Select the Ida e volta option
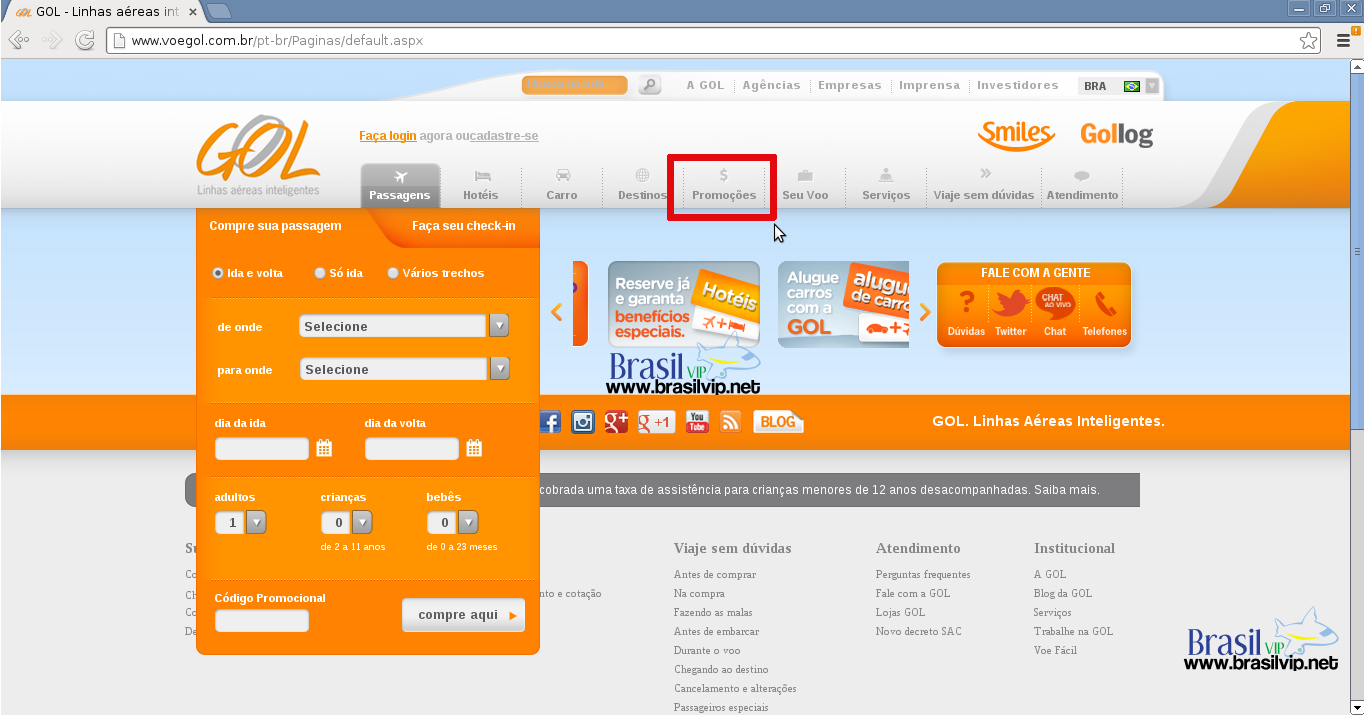 [x=218, y=273]
